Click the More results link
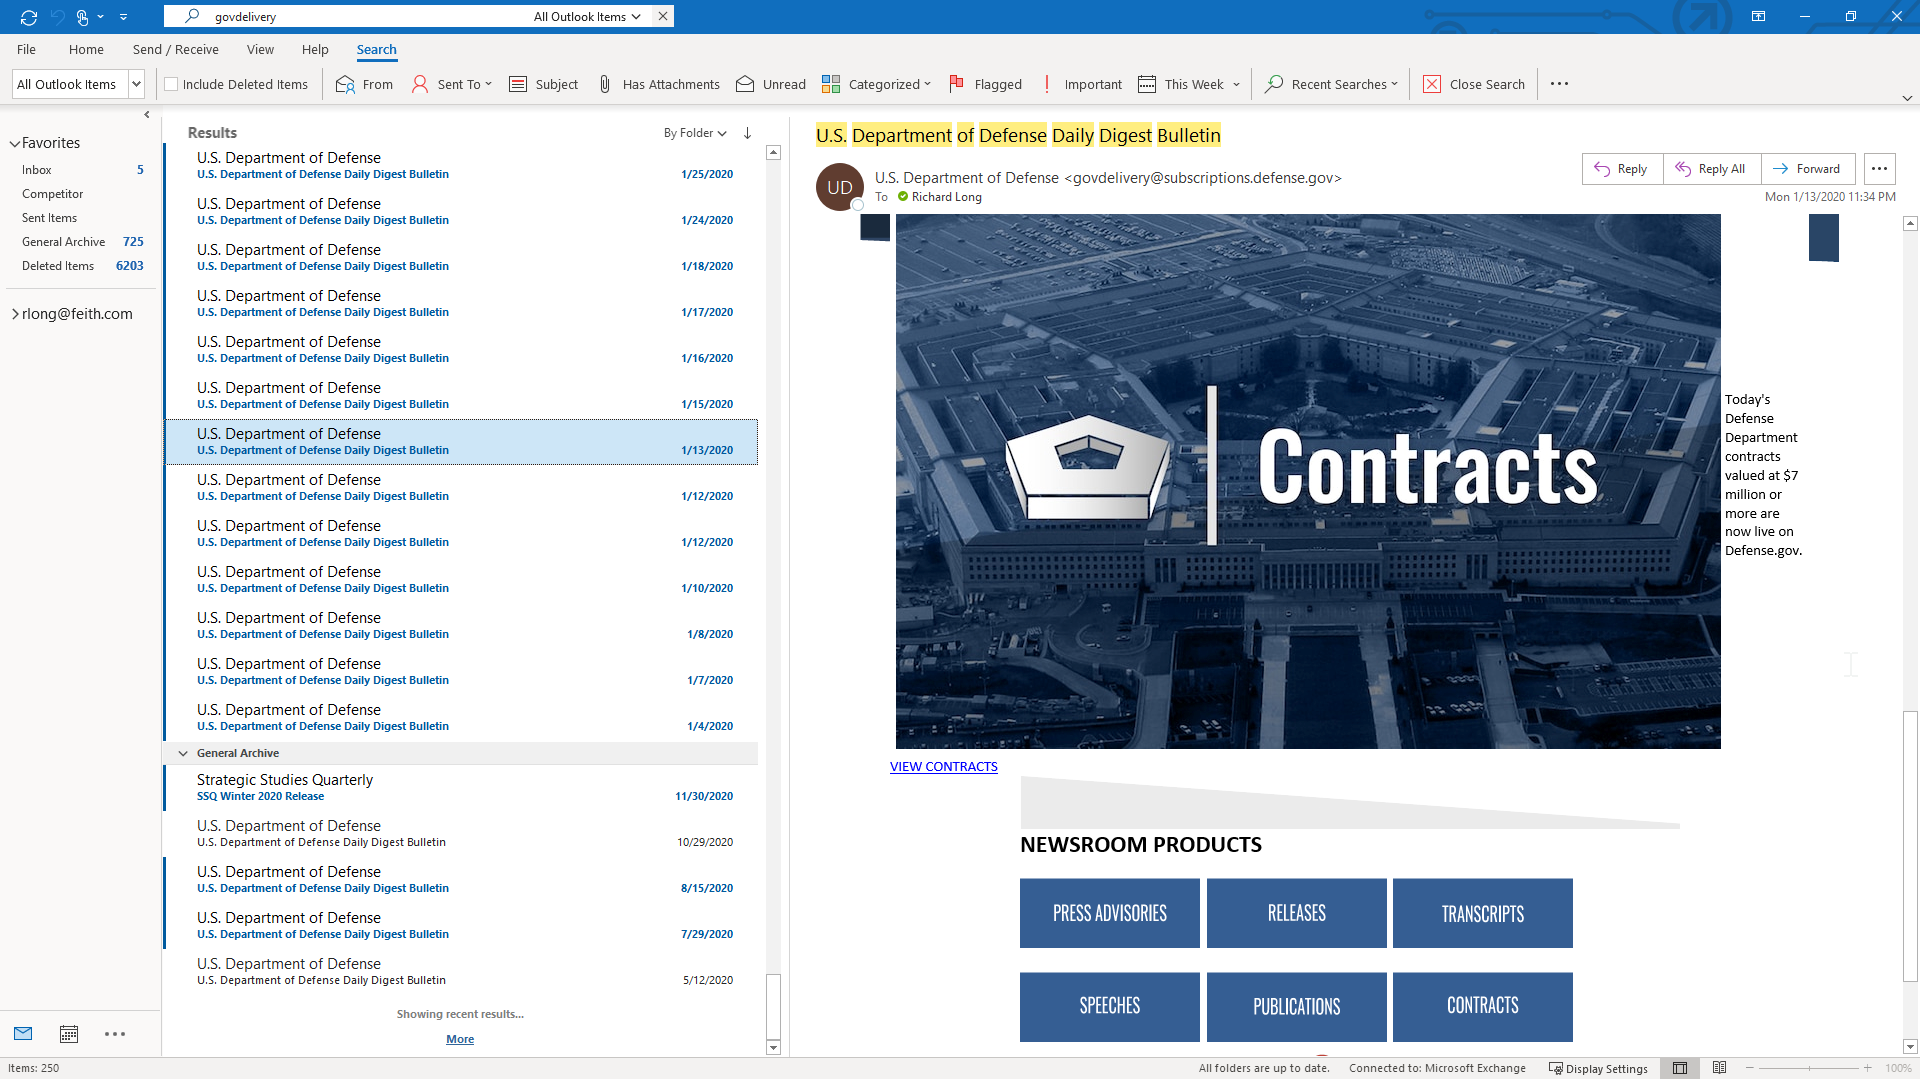Viewport: 1920px width, 1080px height. (x=460, y=1040)
